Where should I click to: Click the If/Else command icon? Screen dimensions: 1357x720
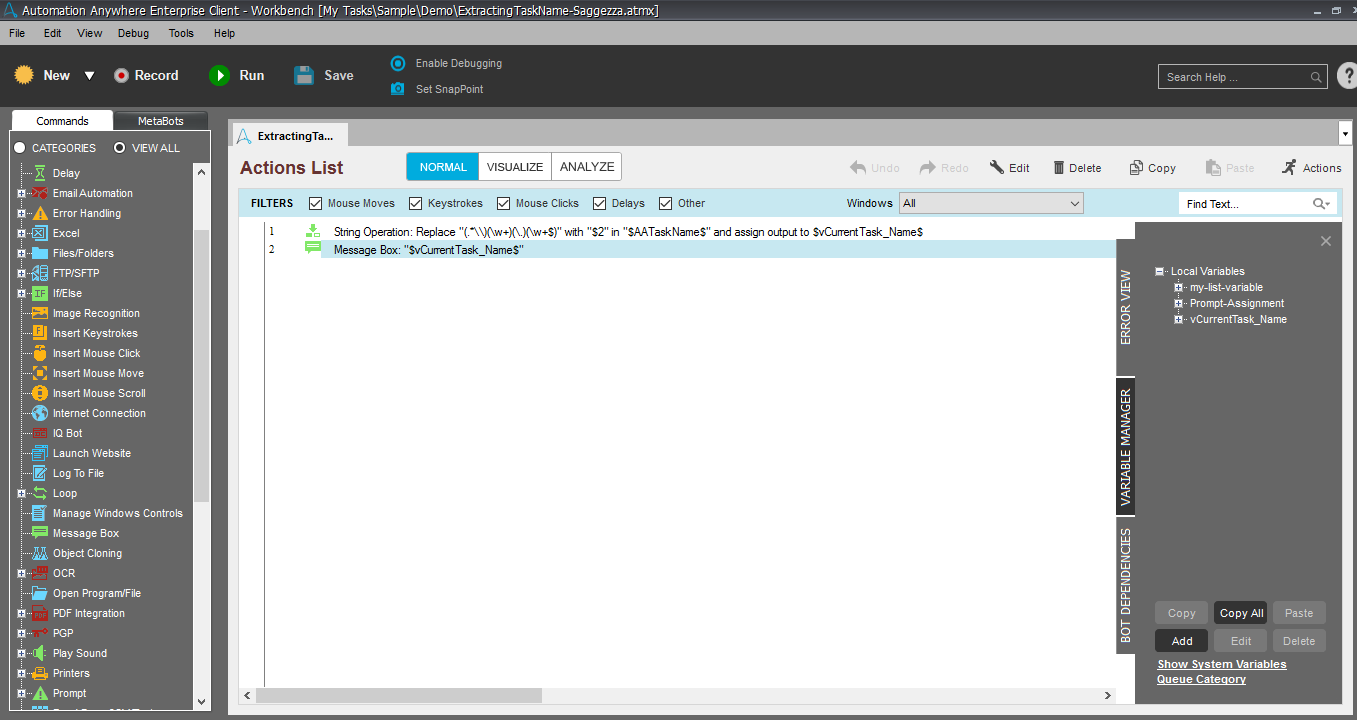tap(40, 293)
